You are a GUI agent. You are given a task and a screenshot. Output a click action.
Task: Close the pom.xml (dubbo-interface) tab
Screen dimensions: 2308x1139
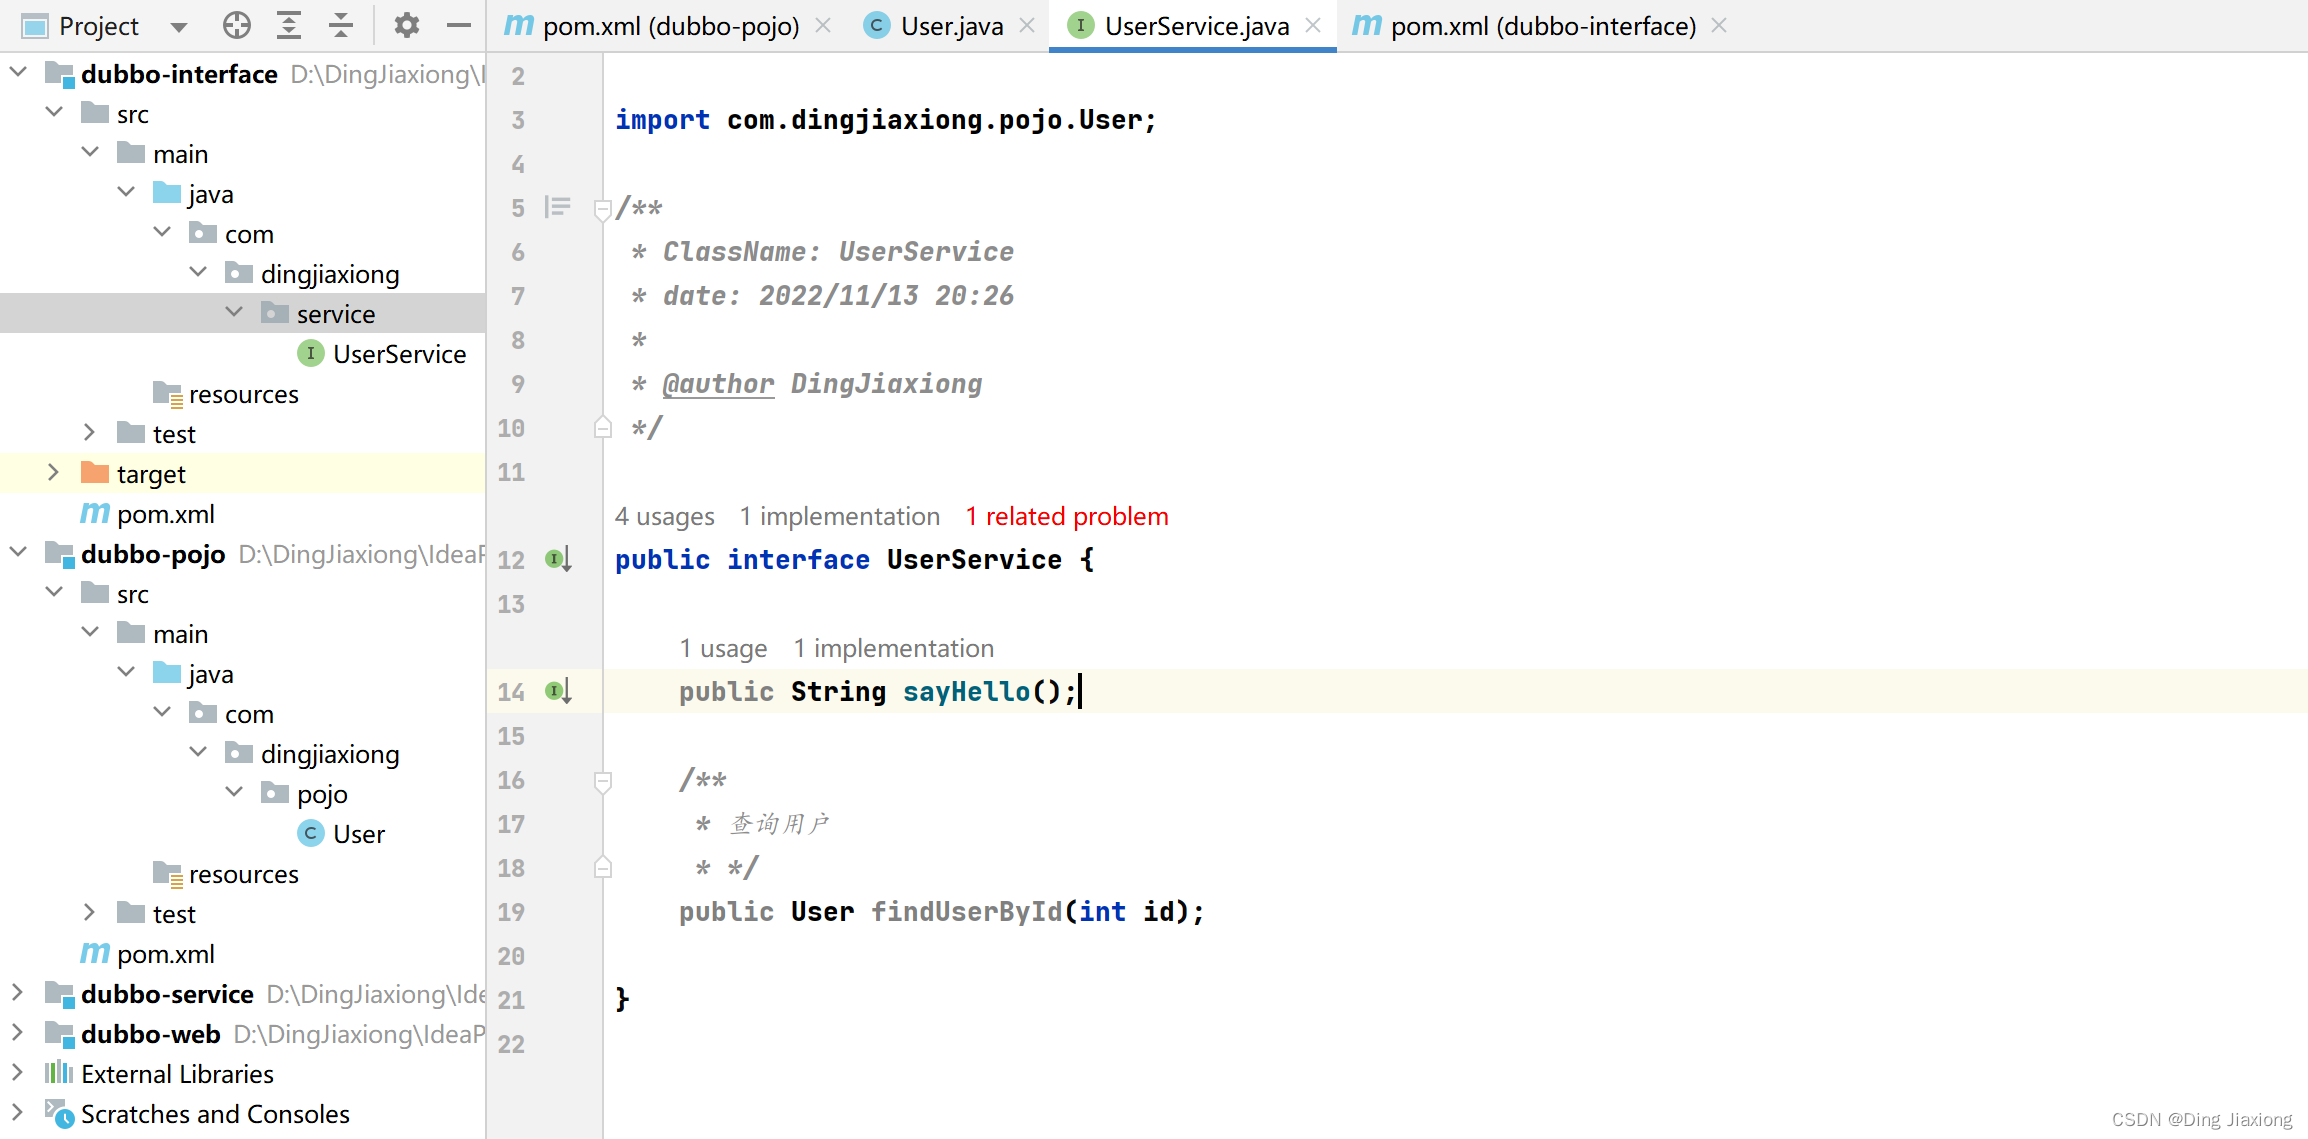click(x=1719, y=26)
